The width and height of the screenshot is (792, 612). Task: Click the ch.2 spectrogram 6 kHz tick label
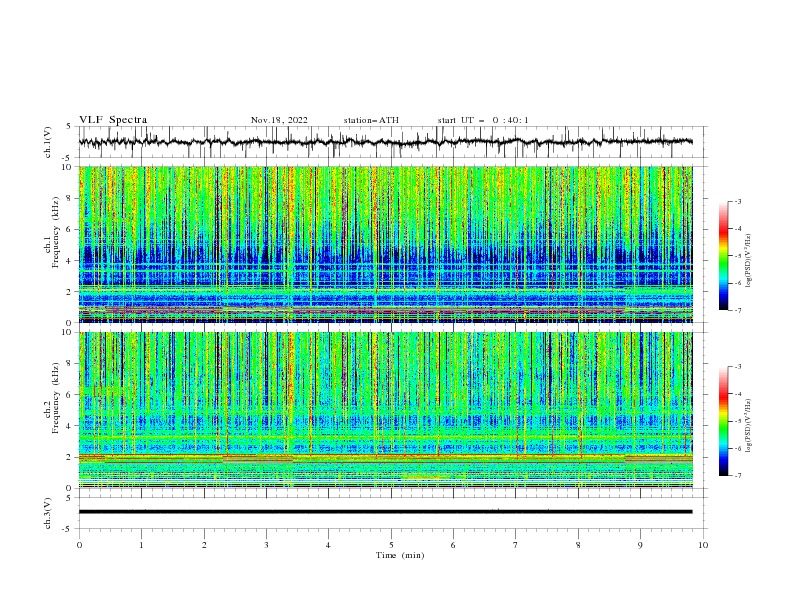pyautogui.click(x=70, y=395)
